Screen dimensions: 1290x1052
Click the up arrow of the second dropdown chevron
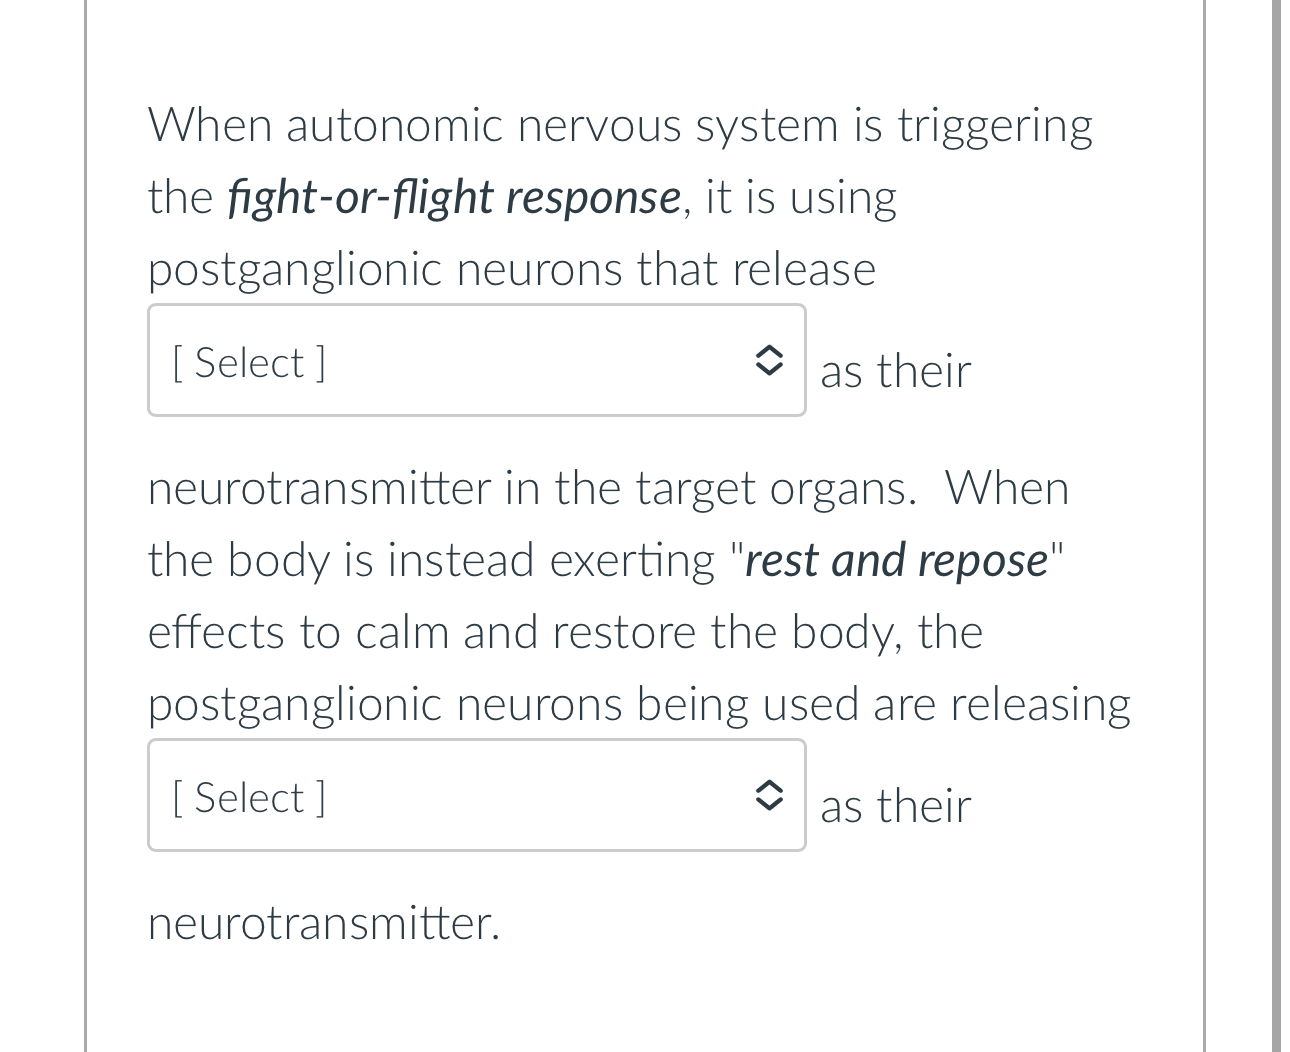point(770,787)
